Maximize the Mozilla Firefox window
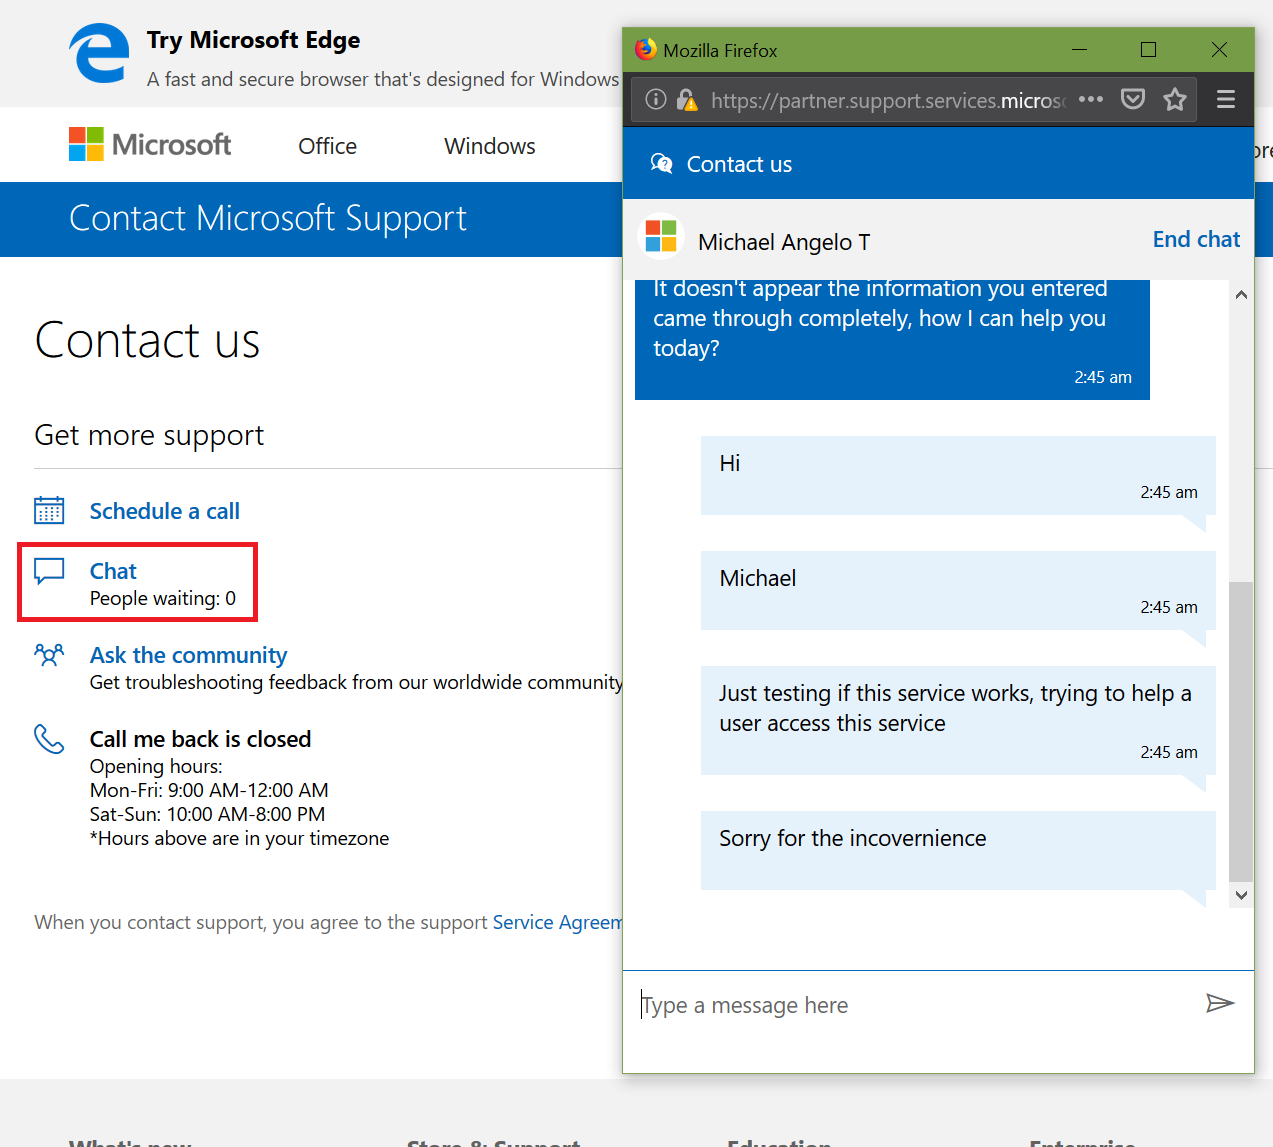Image resolution: width=1273 pixels, height=1147 pixels. click(1149, 49)
